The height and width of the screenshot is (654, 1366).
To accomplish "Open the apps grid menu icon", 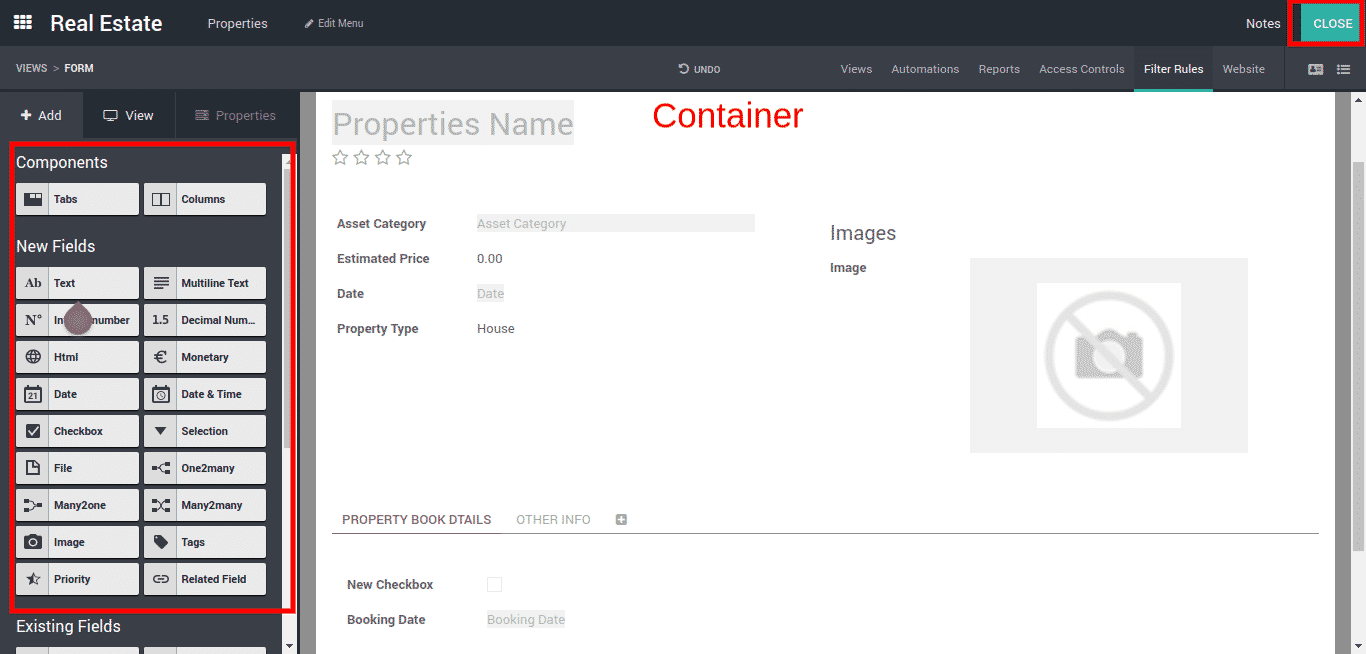I will tap(22, 22).
